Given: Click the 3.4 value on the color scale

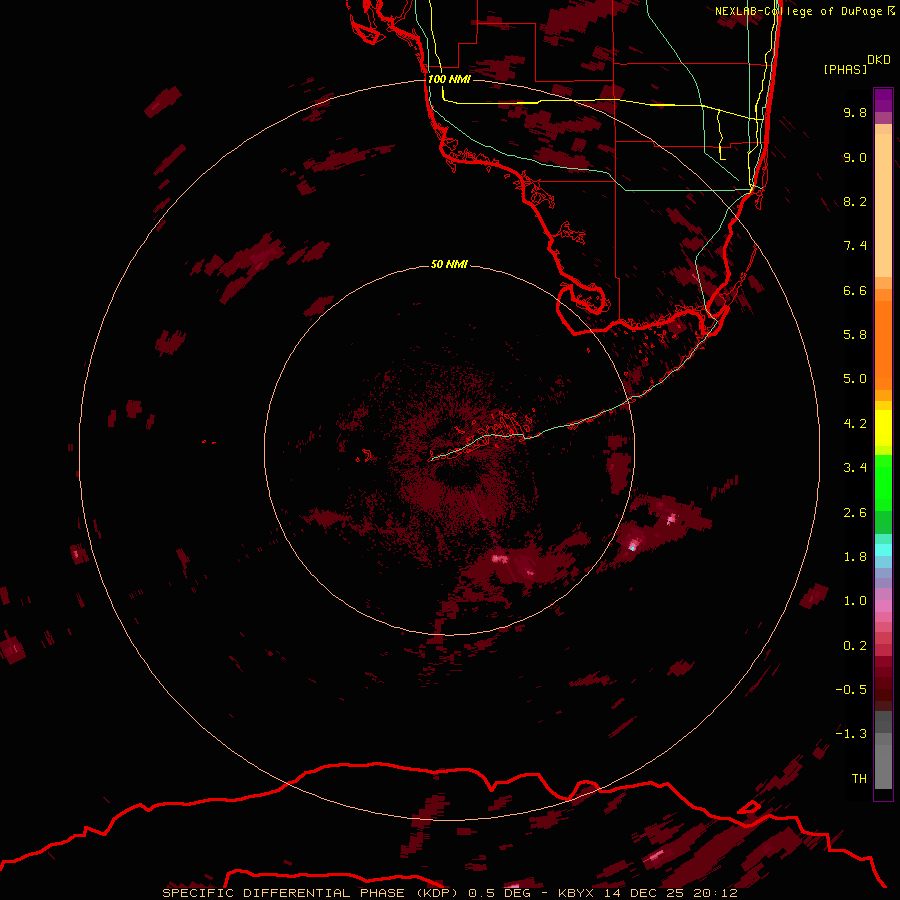Looking at the screenshot, I should (x=855, y=468).
